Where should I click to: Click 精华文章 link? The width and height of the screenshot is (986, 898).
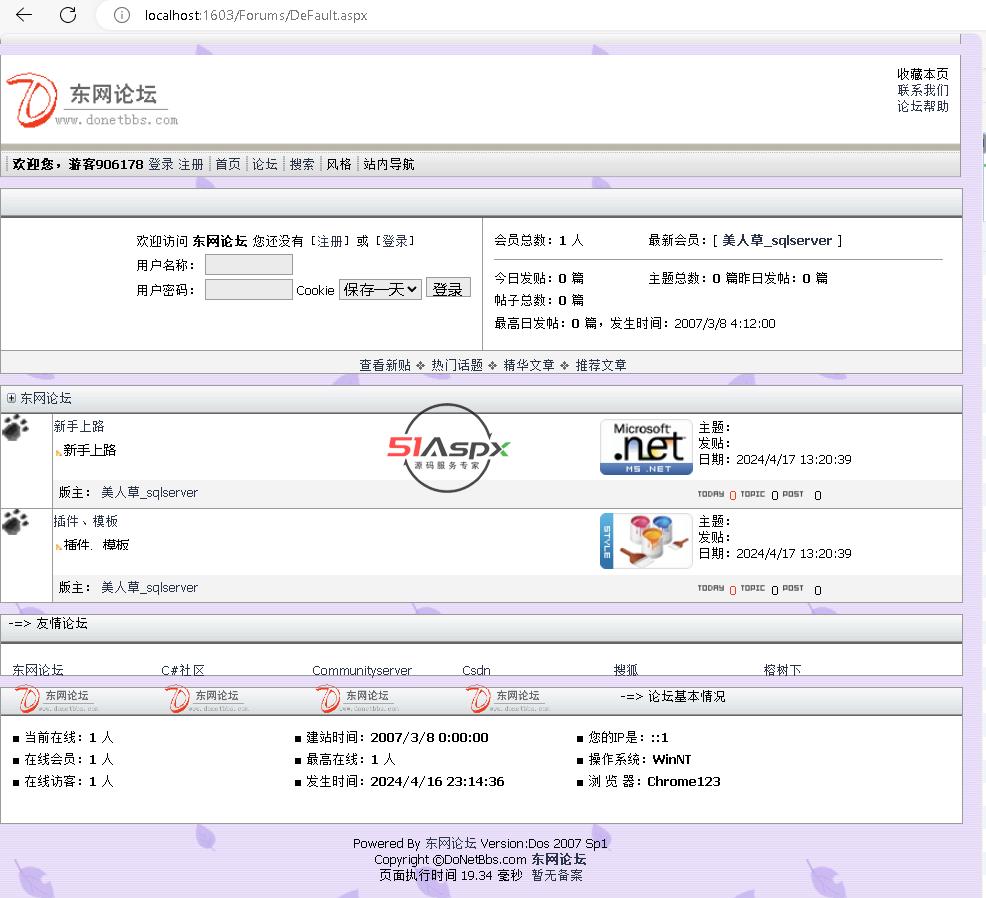click(x=529, y=365)
